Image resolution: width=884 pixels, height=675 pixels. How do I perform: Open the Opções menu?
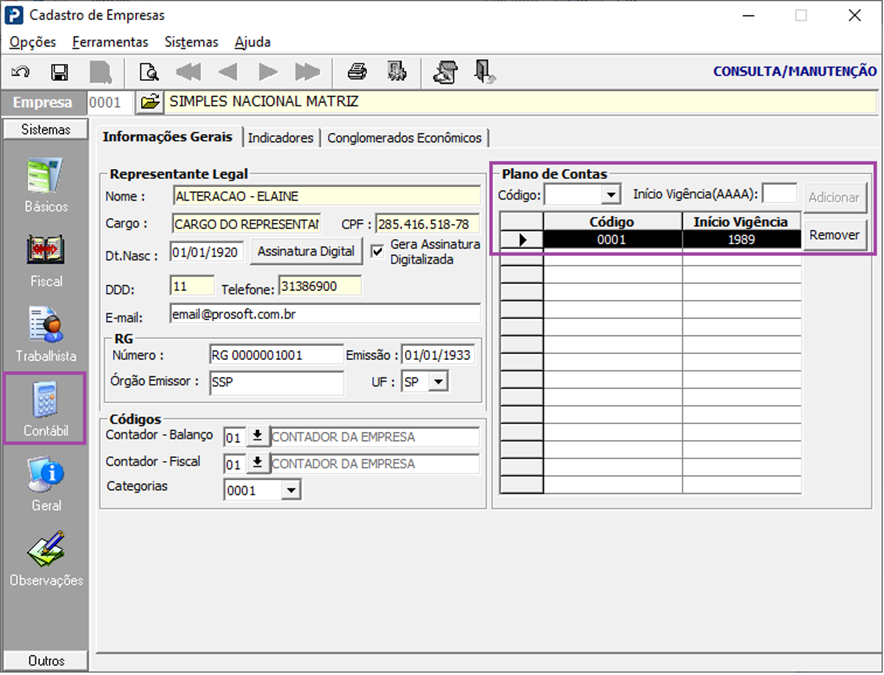pos(33,42)
